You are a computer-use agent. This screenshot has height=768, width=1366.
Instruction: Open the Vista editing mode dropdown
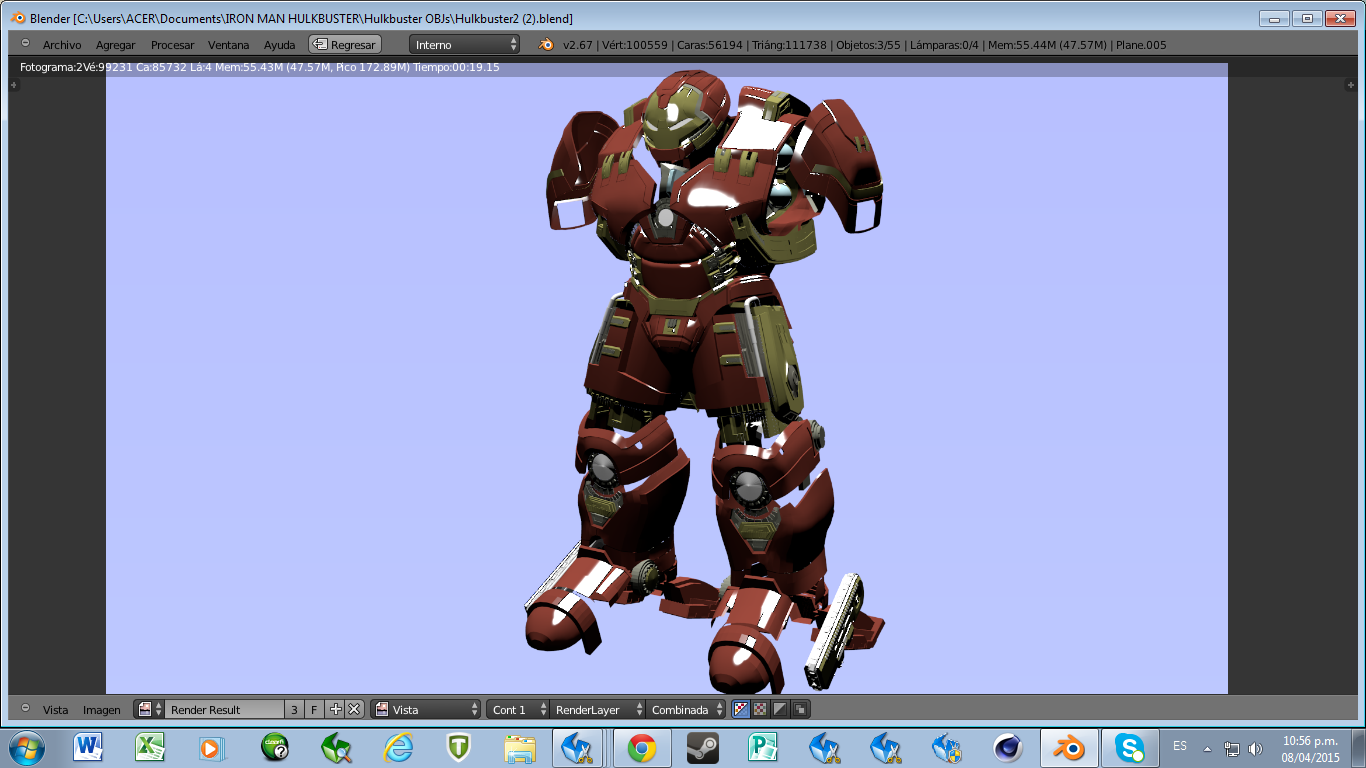pyautogui.click(x=426, y=709)
